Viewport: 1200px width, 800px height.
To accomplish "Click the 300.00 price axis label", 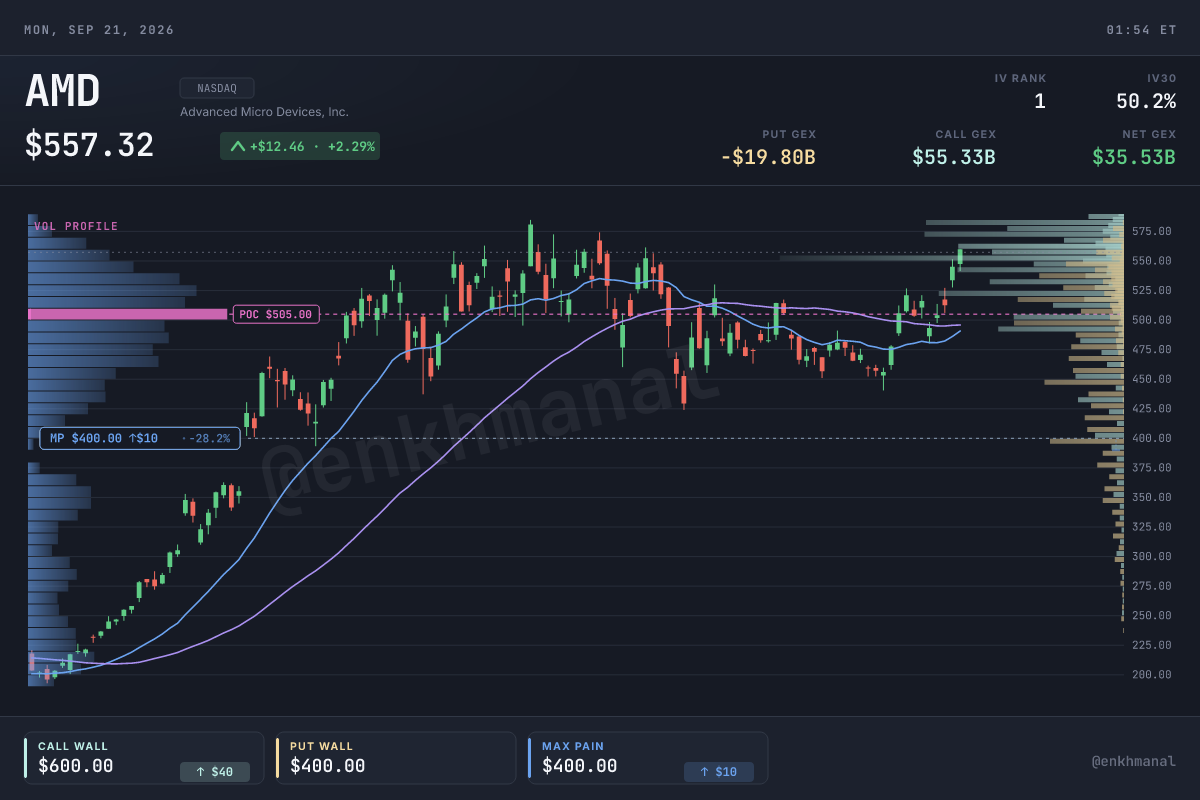I will click(1152, 556).
